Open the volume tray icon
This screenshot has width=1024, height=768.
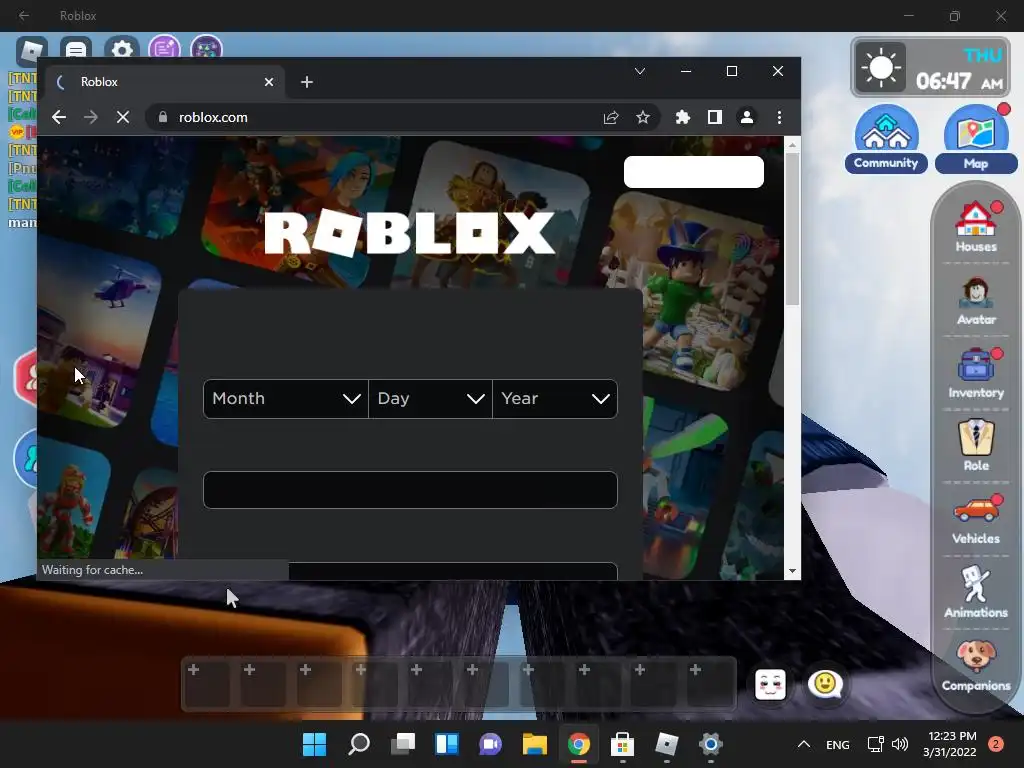[900, 744]
